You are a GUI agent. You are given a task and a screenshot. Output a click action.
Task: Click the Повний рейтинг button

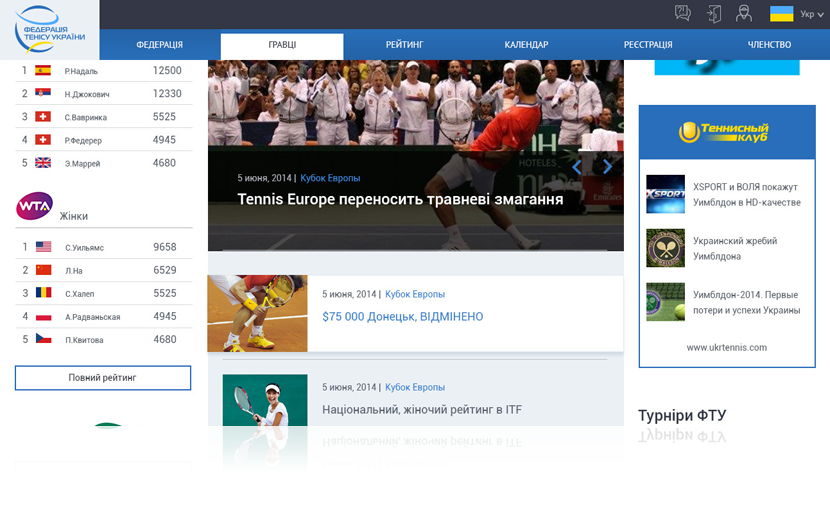[x=103, y=378]
